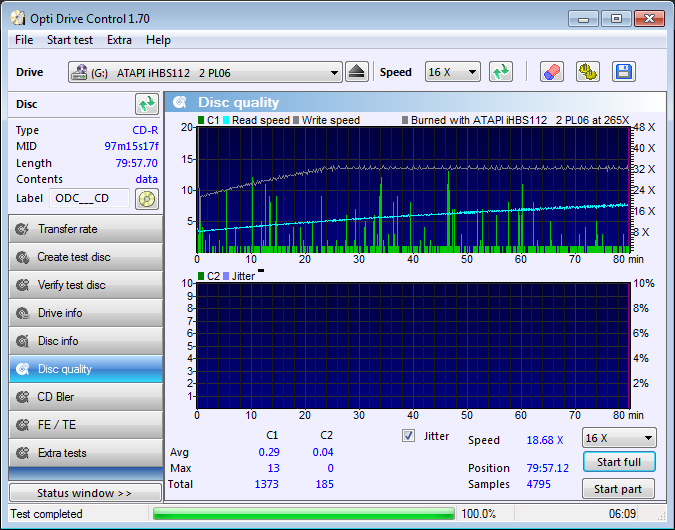
Task: Click the FE / TE sidebar icon
Action: click(22, 425)
